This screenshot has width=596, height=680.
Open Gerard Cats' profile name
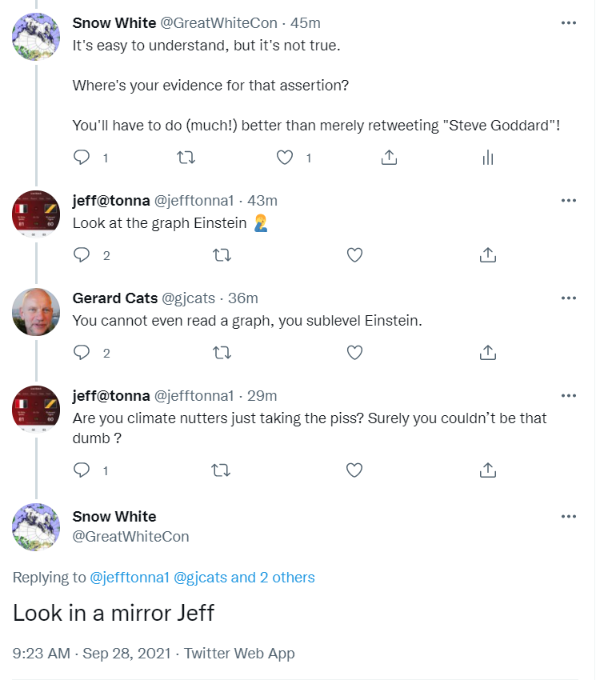(x=115, y=298)
